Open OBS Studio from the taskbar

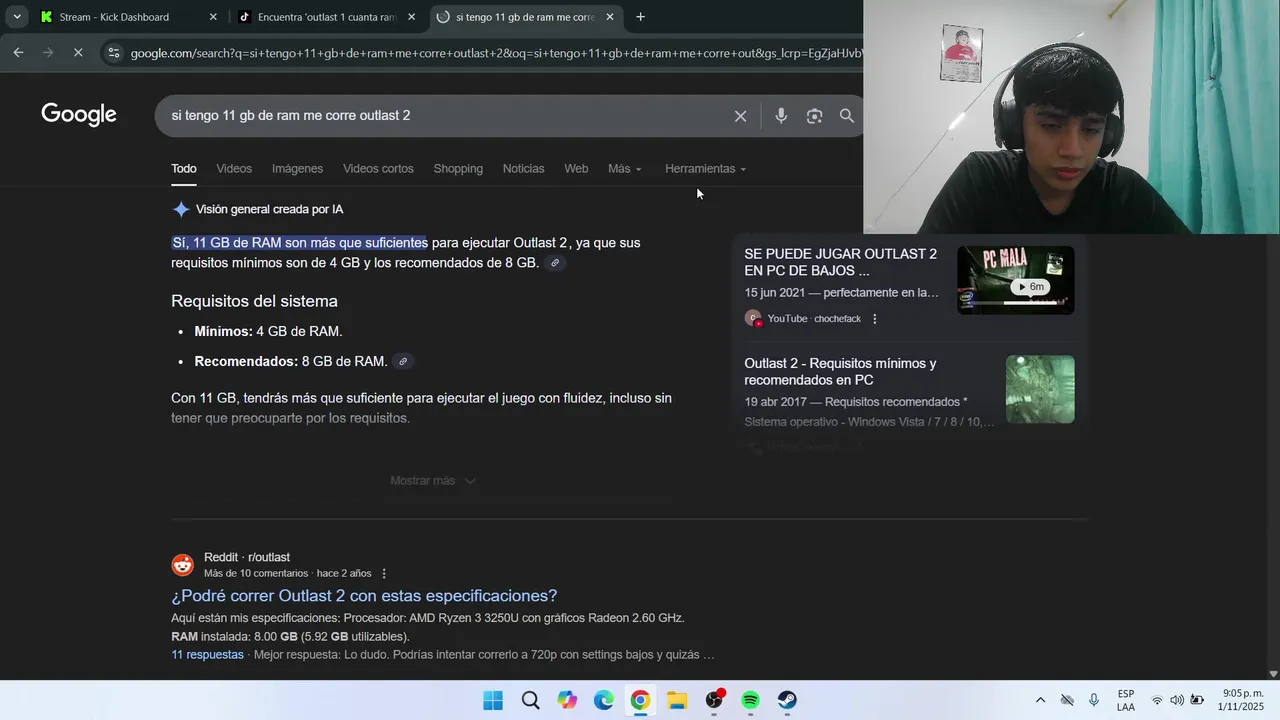coord(714,700)
